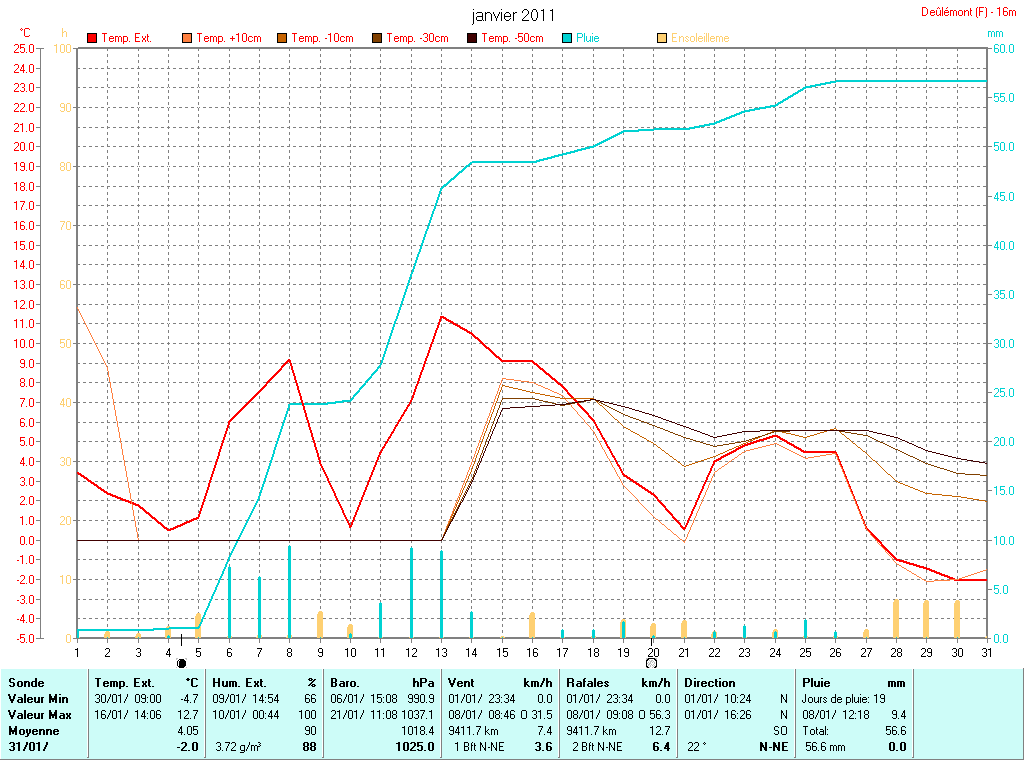Image resolution: width=1024 pixels, height=760 pixels.
Task: Click day 13 on the x-axis
Action: pyautogui.click(x=441, y=652)
